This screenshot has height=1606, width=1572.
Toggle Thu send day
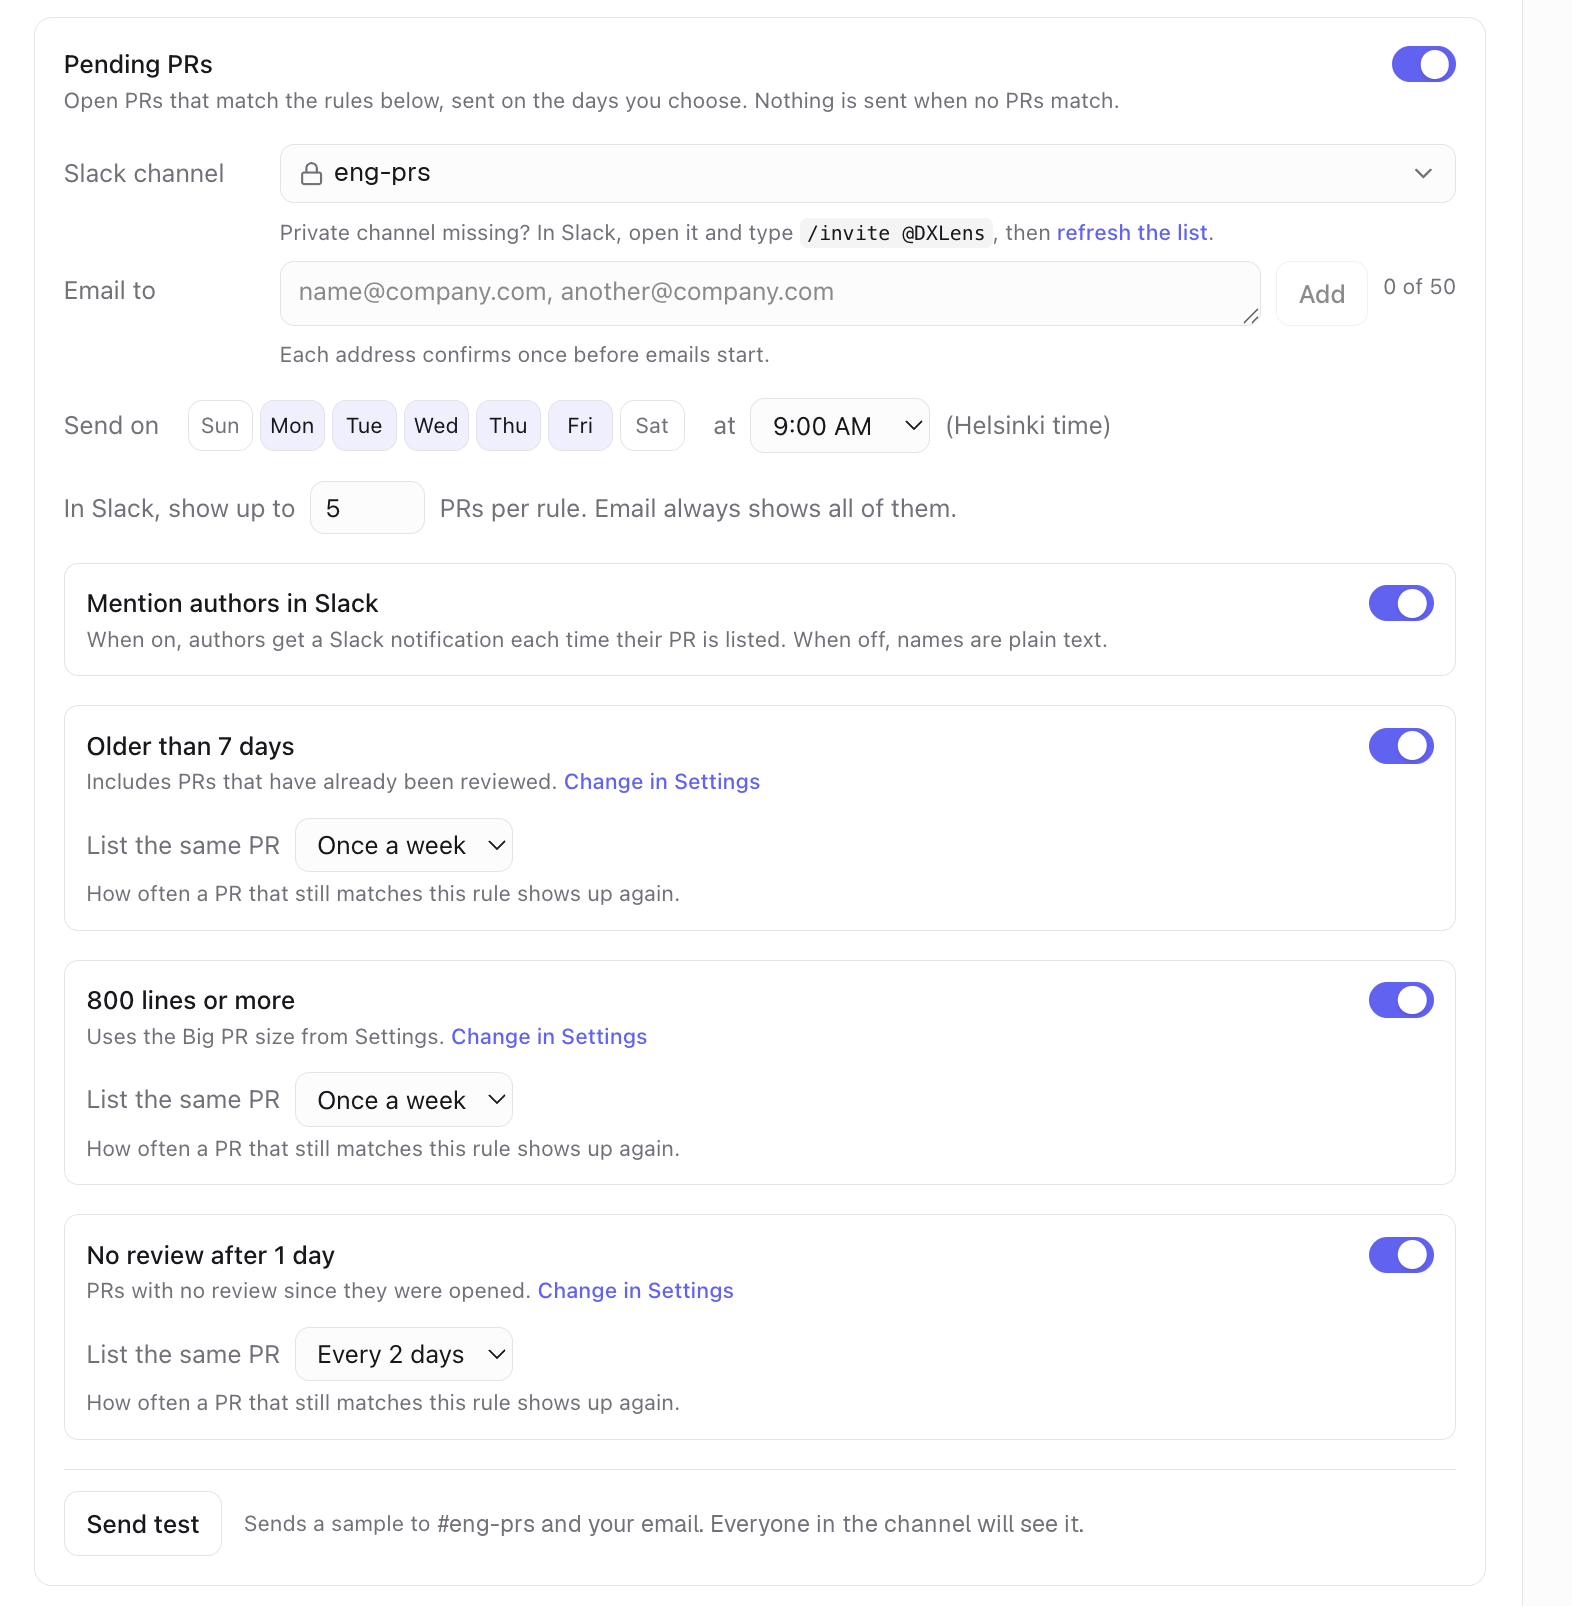pyautogui.click(x=508, y=426)
